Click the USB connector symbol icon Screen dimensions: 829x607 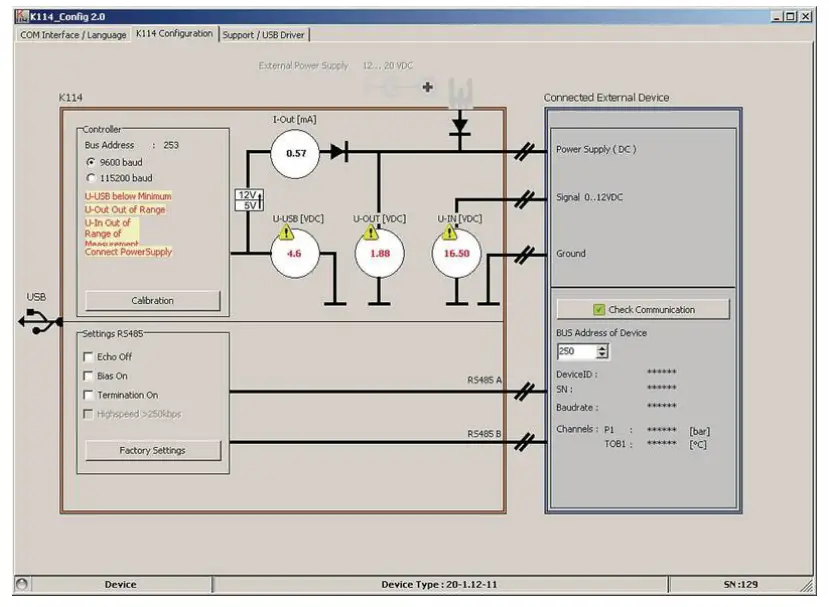[x=34, y=322]
